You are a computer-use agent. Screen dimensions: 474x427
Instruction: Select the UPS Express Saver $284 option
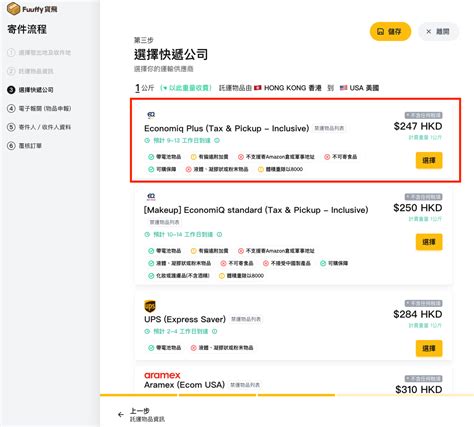(x=429, y=348)
